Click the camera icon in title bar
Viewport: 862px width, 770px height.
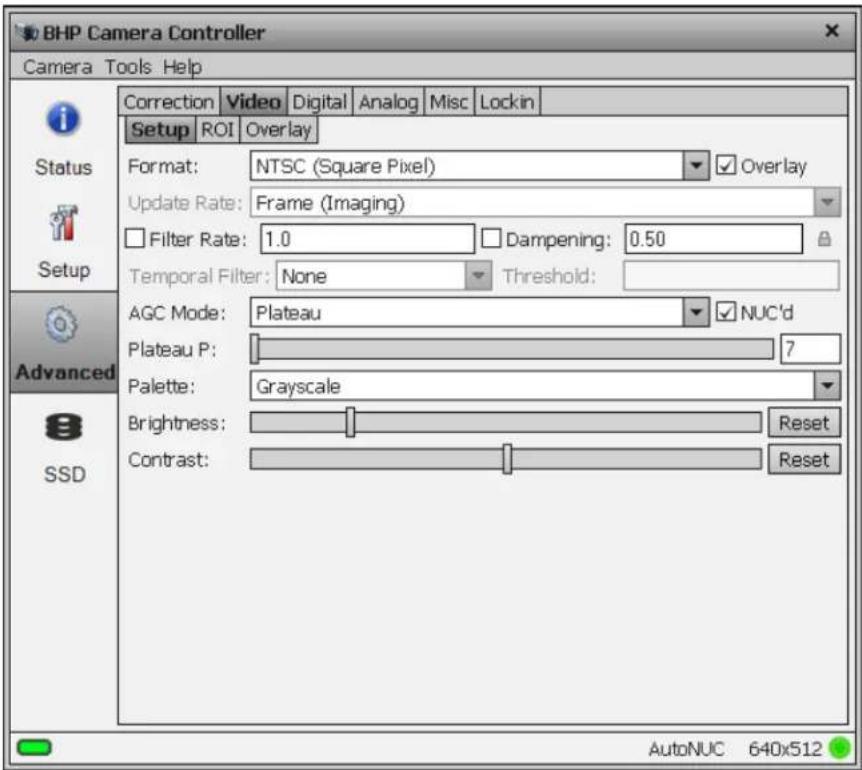coord(27,33)
